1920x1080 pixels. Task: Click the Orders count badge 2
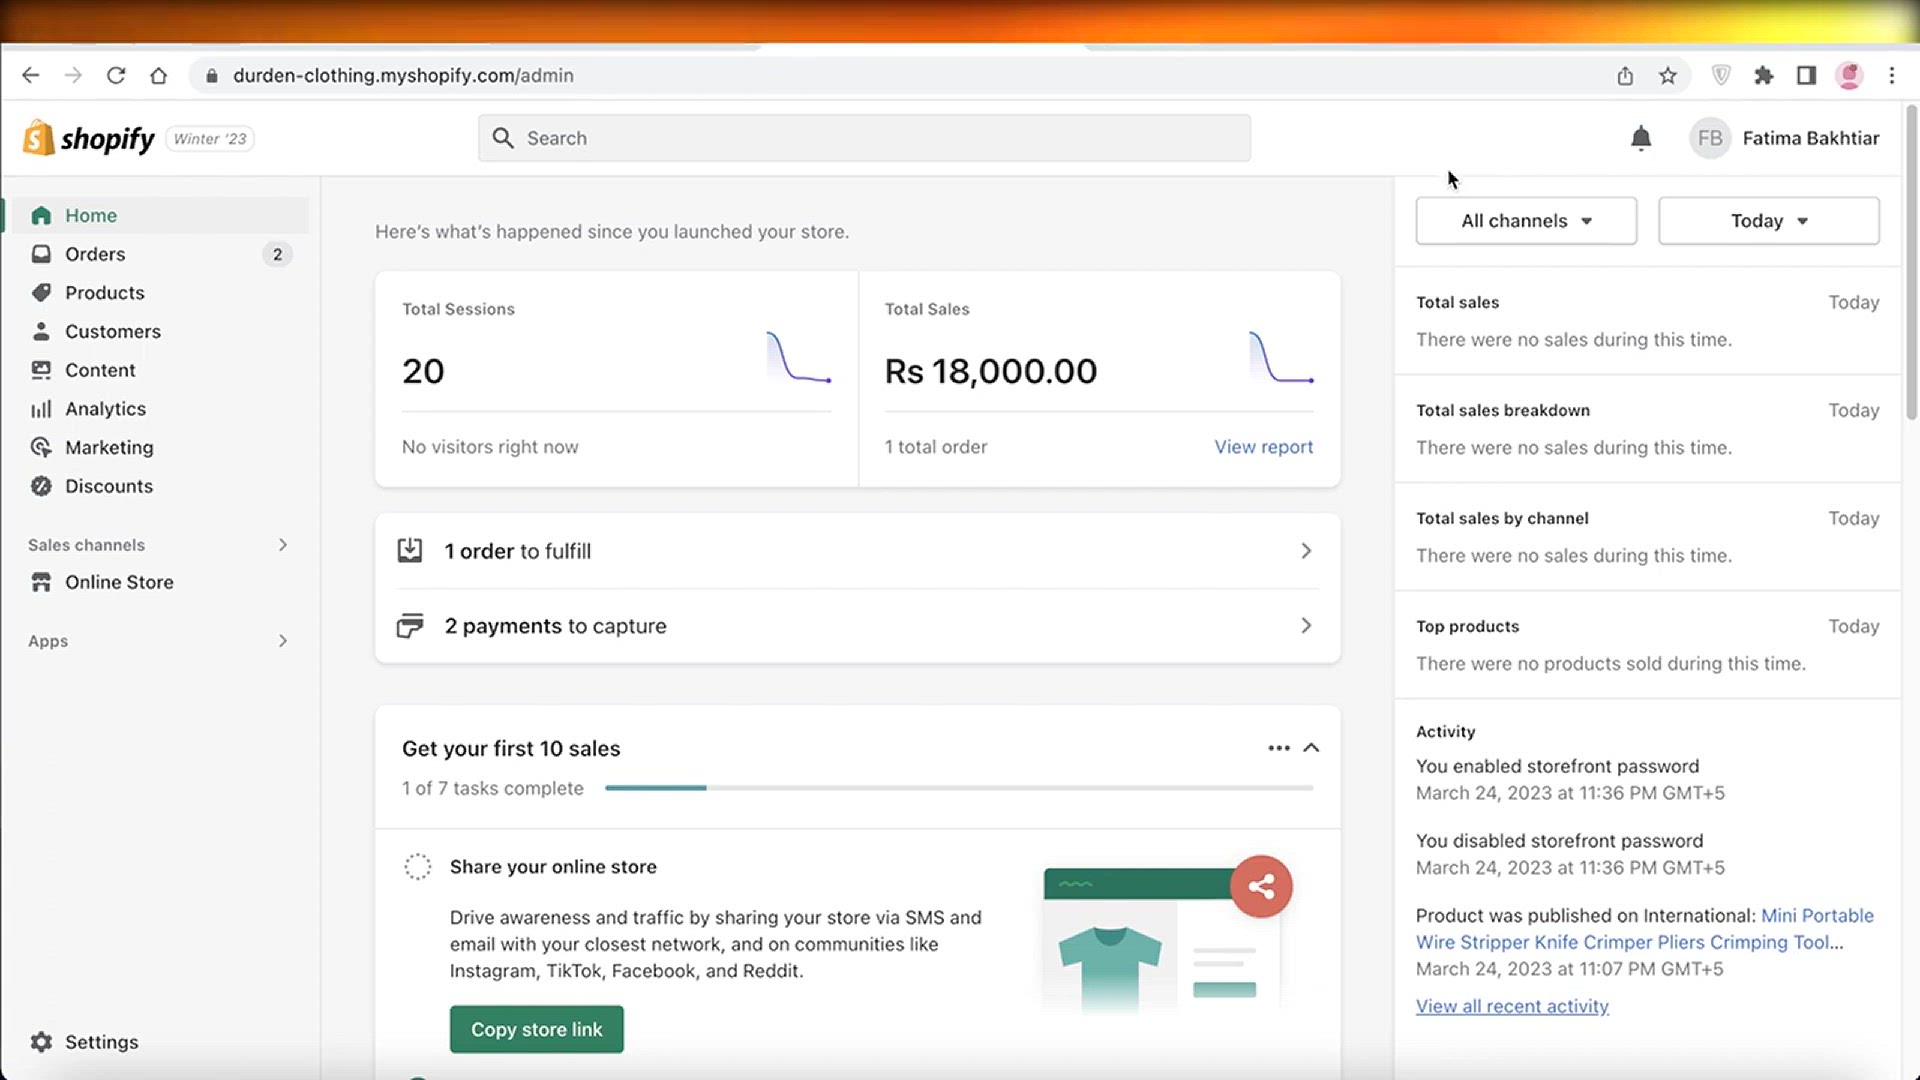pos(277,254)
